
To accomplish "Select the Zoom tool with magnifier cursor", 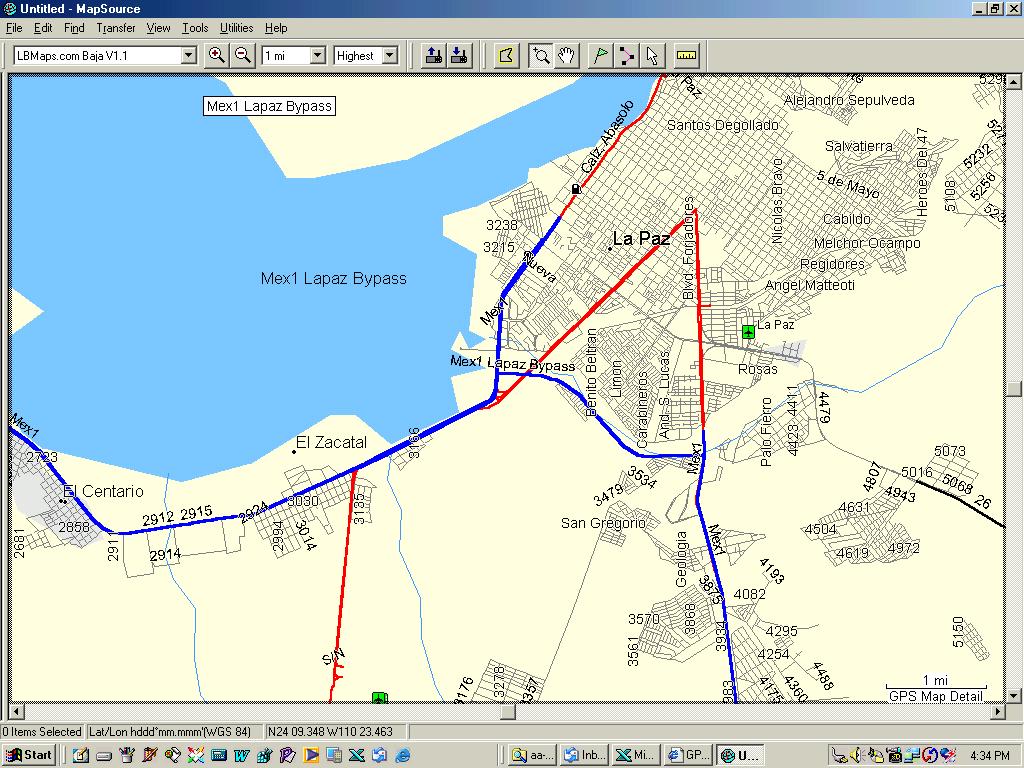I will tap(540, 56).
